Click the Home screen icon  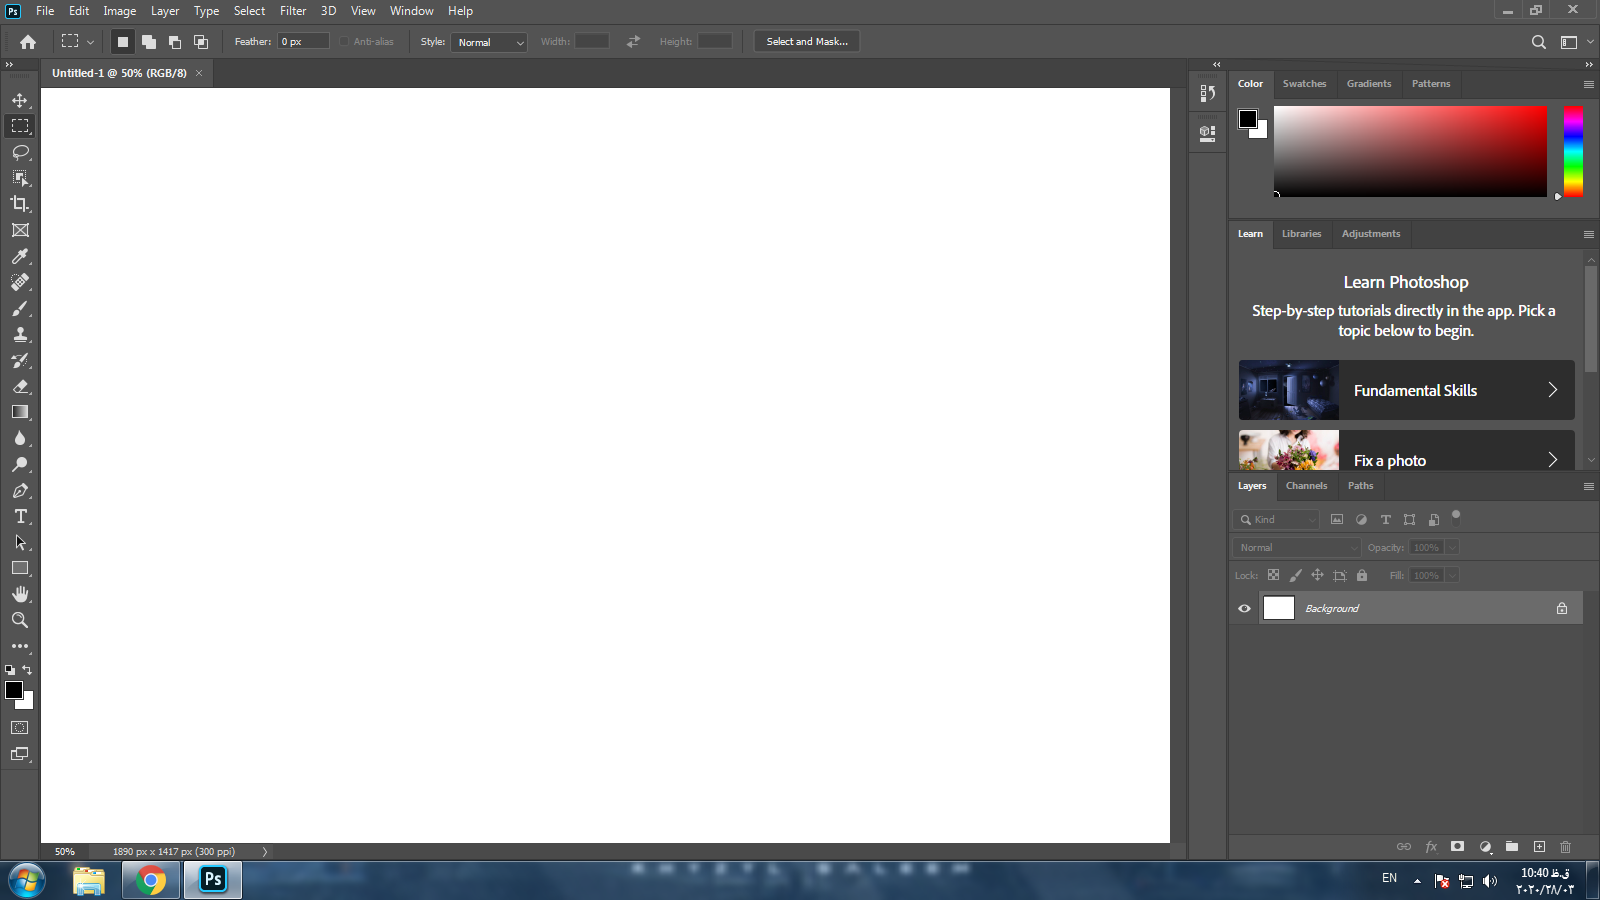28,42
